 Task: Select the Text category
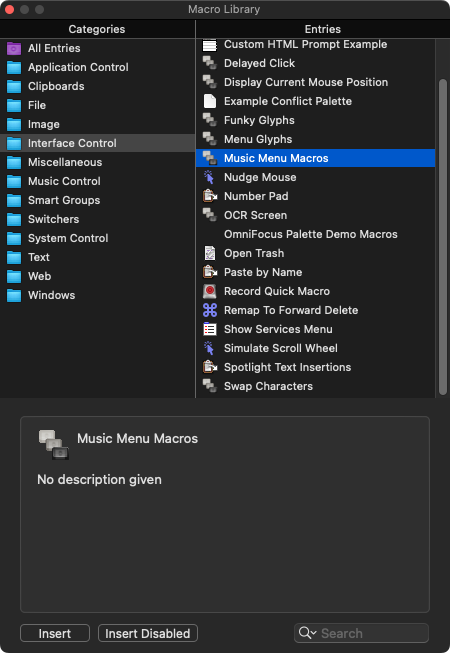(x=97, y=257)
